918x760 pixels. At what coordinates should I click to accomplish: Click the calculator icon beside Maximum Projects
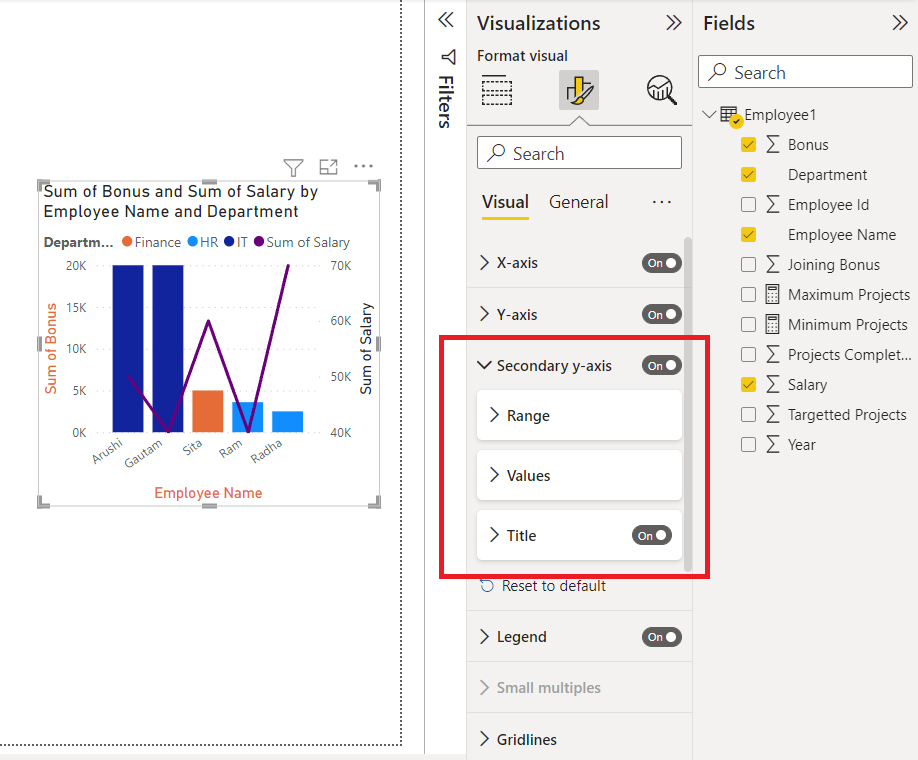point(773,294)
